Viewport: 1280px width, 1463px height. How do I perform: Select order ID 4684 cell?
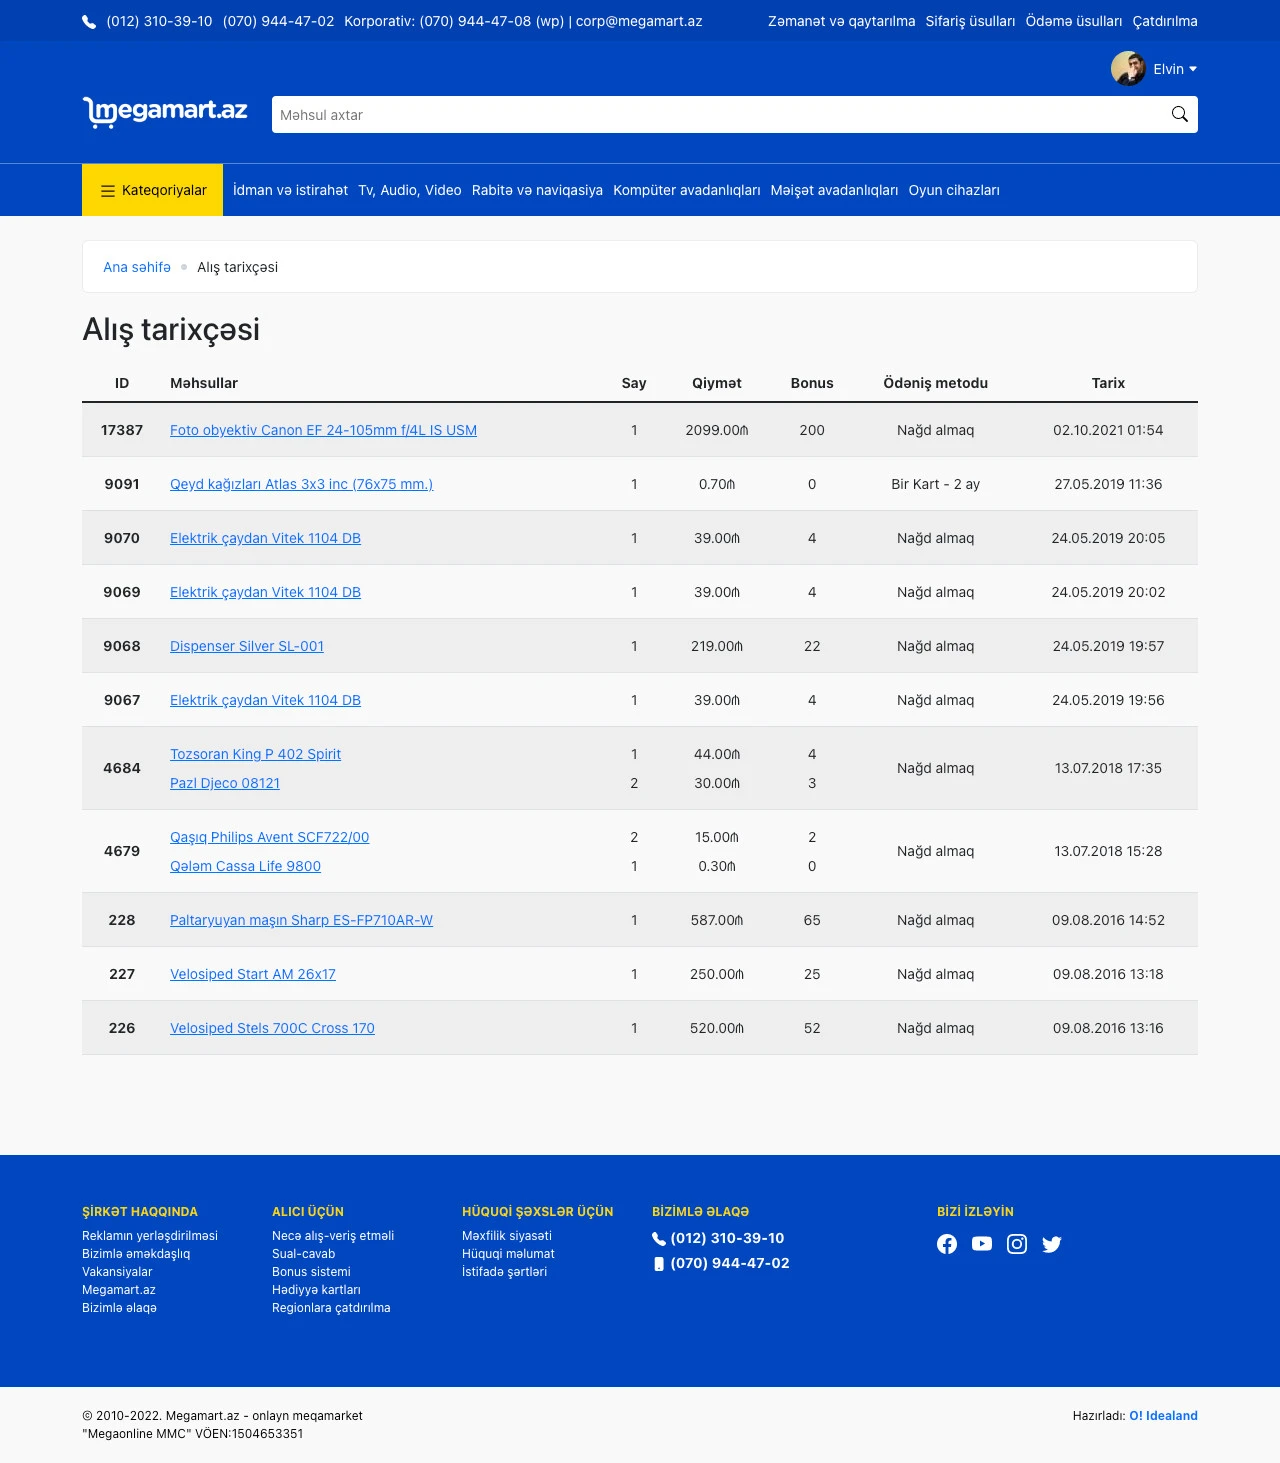[x=122, y=768]
